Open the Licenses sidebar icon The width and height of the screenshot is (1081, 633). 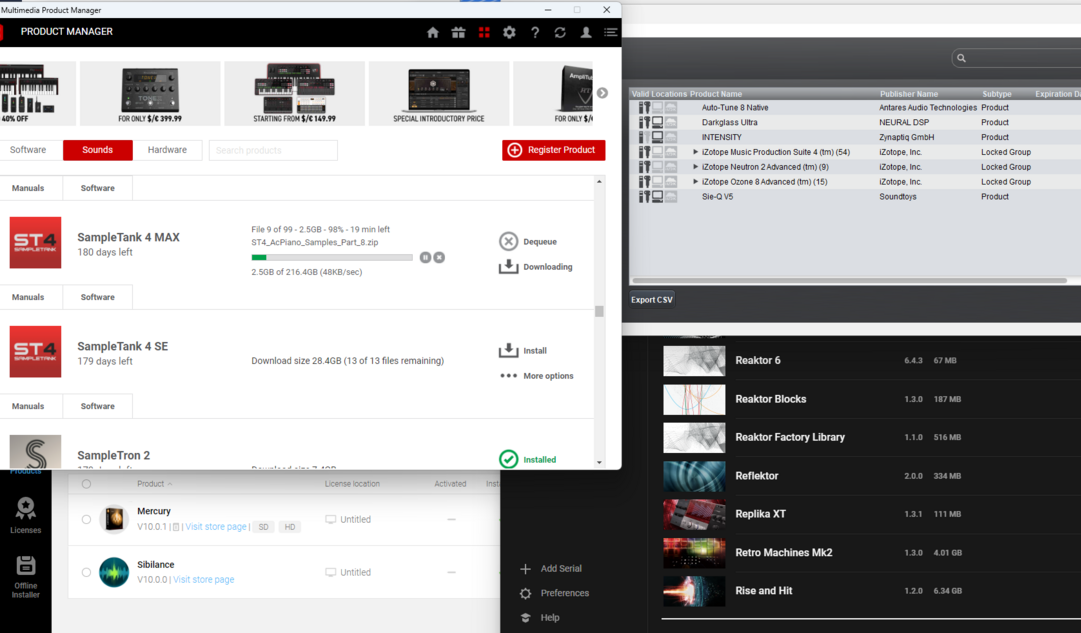[26, 515]
